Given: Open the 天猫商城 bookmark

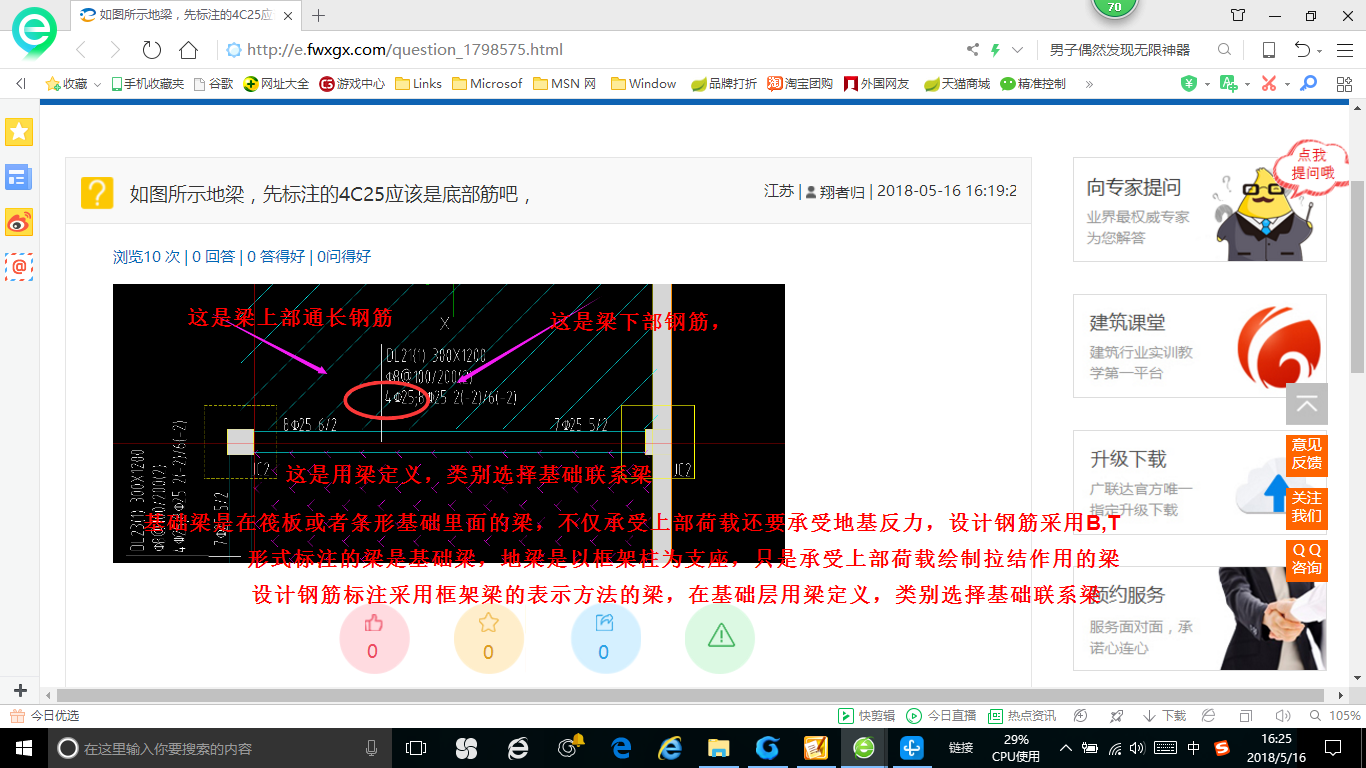Looking at the screenshot, I should tap(957, 84).
